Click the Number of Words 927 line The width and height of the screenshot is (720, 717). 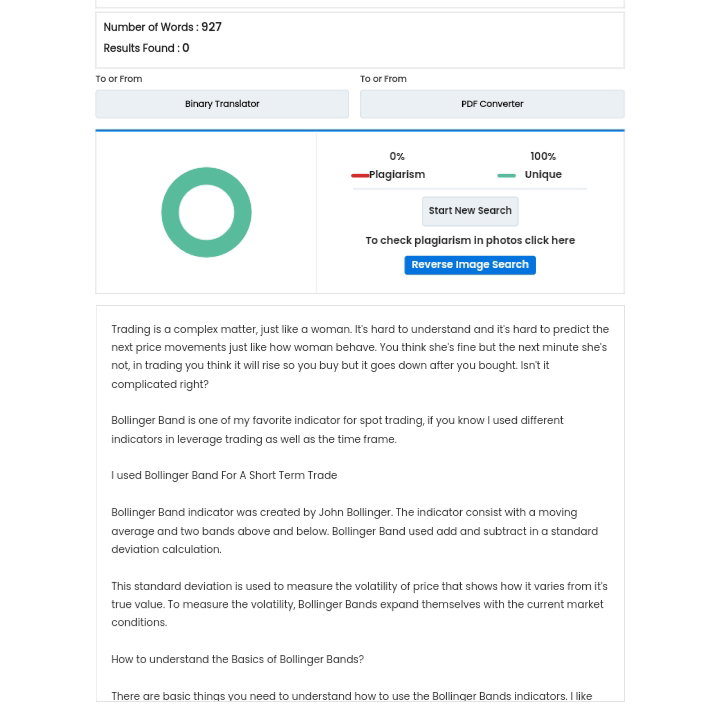tap(163, 27)
